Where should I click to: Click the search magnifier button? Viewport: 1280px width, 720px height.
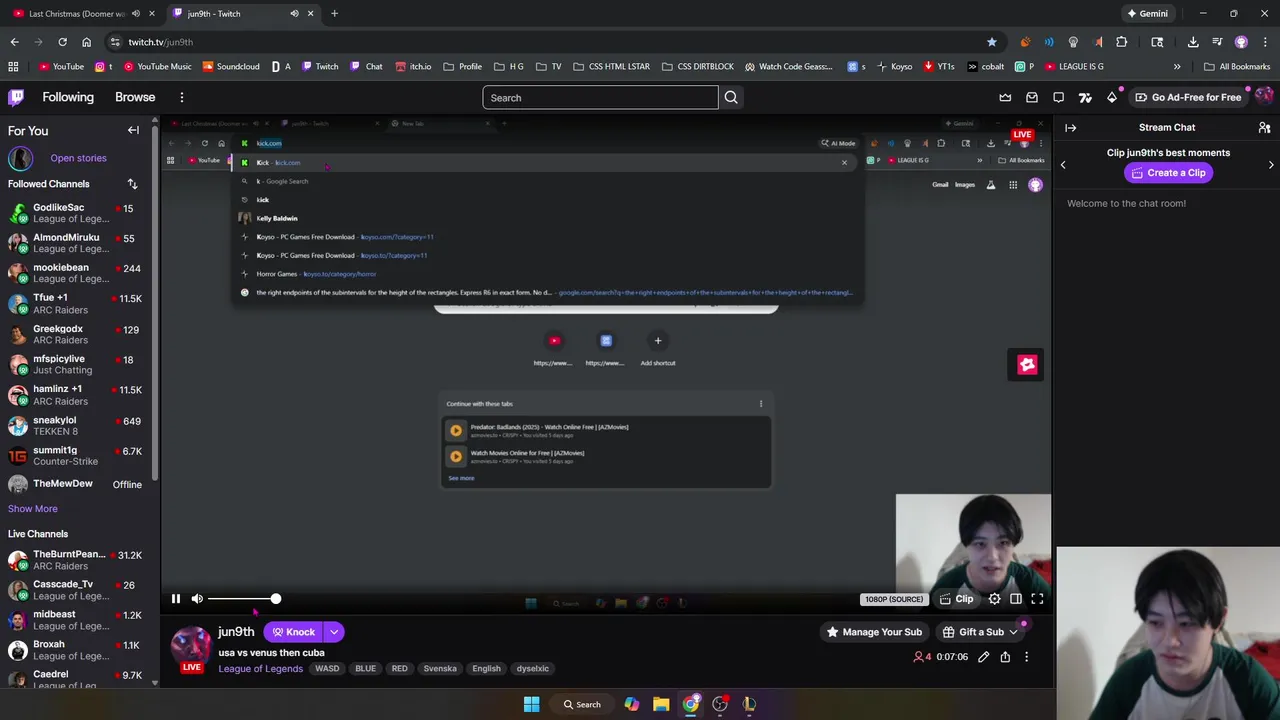(x=731, y=97)
